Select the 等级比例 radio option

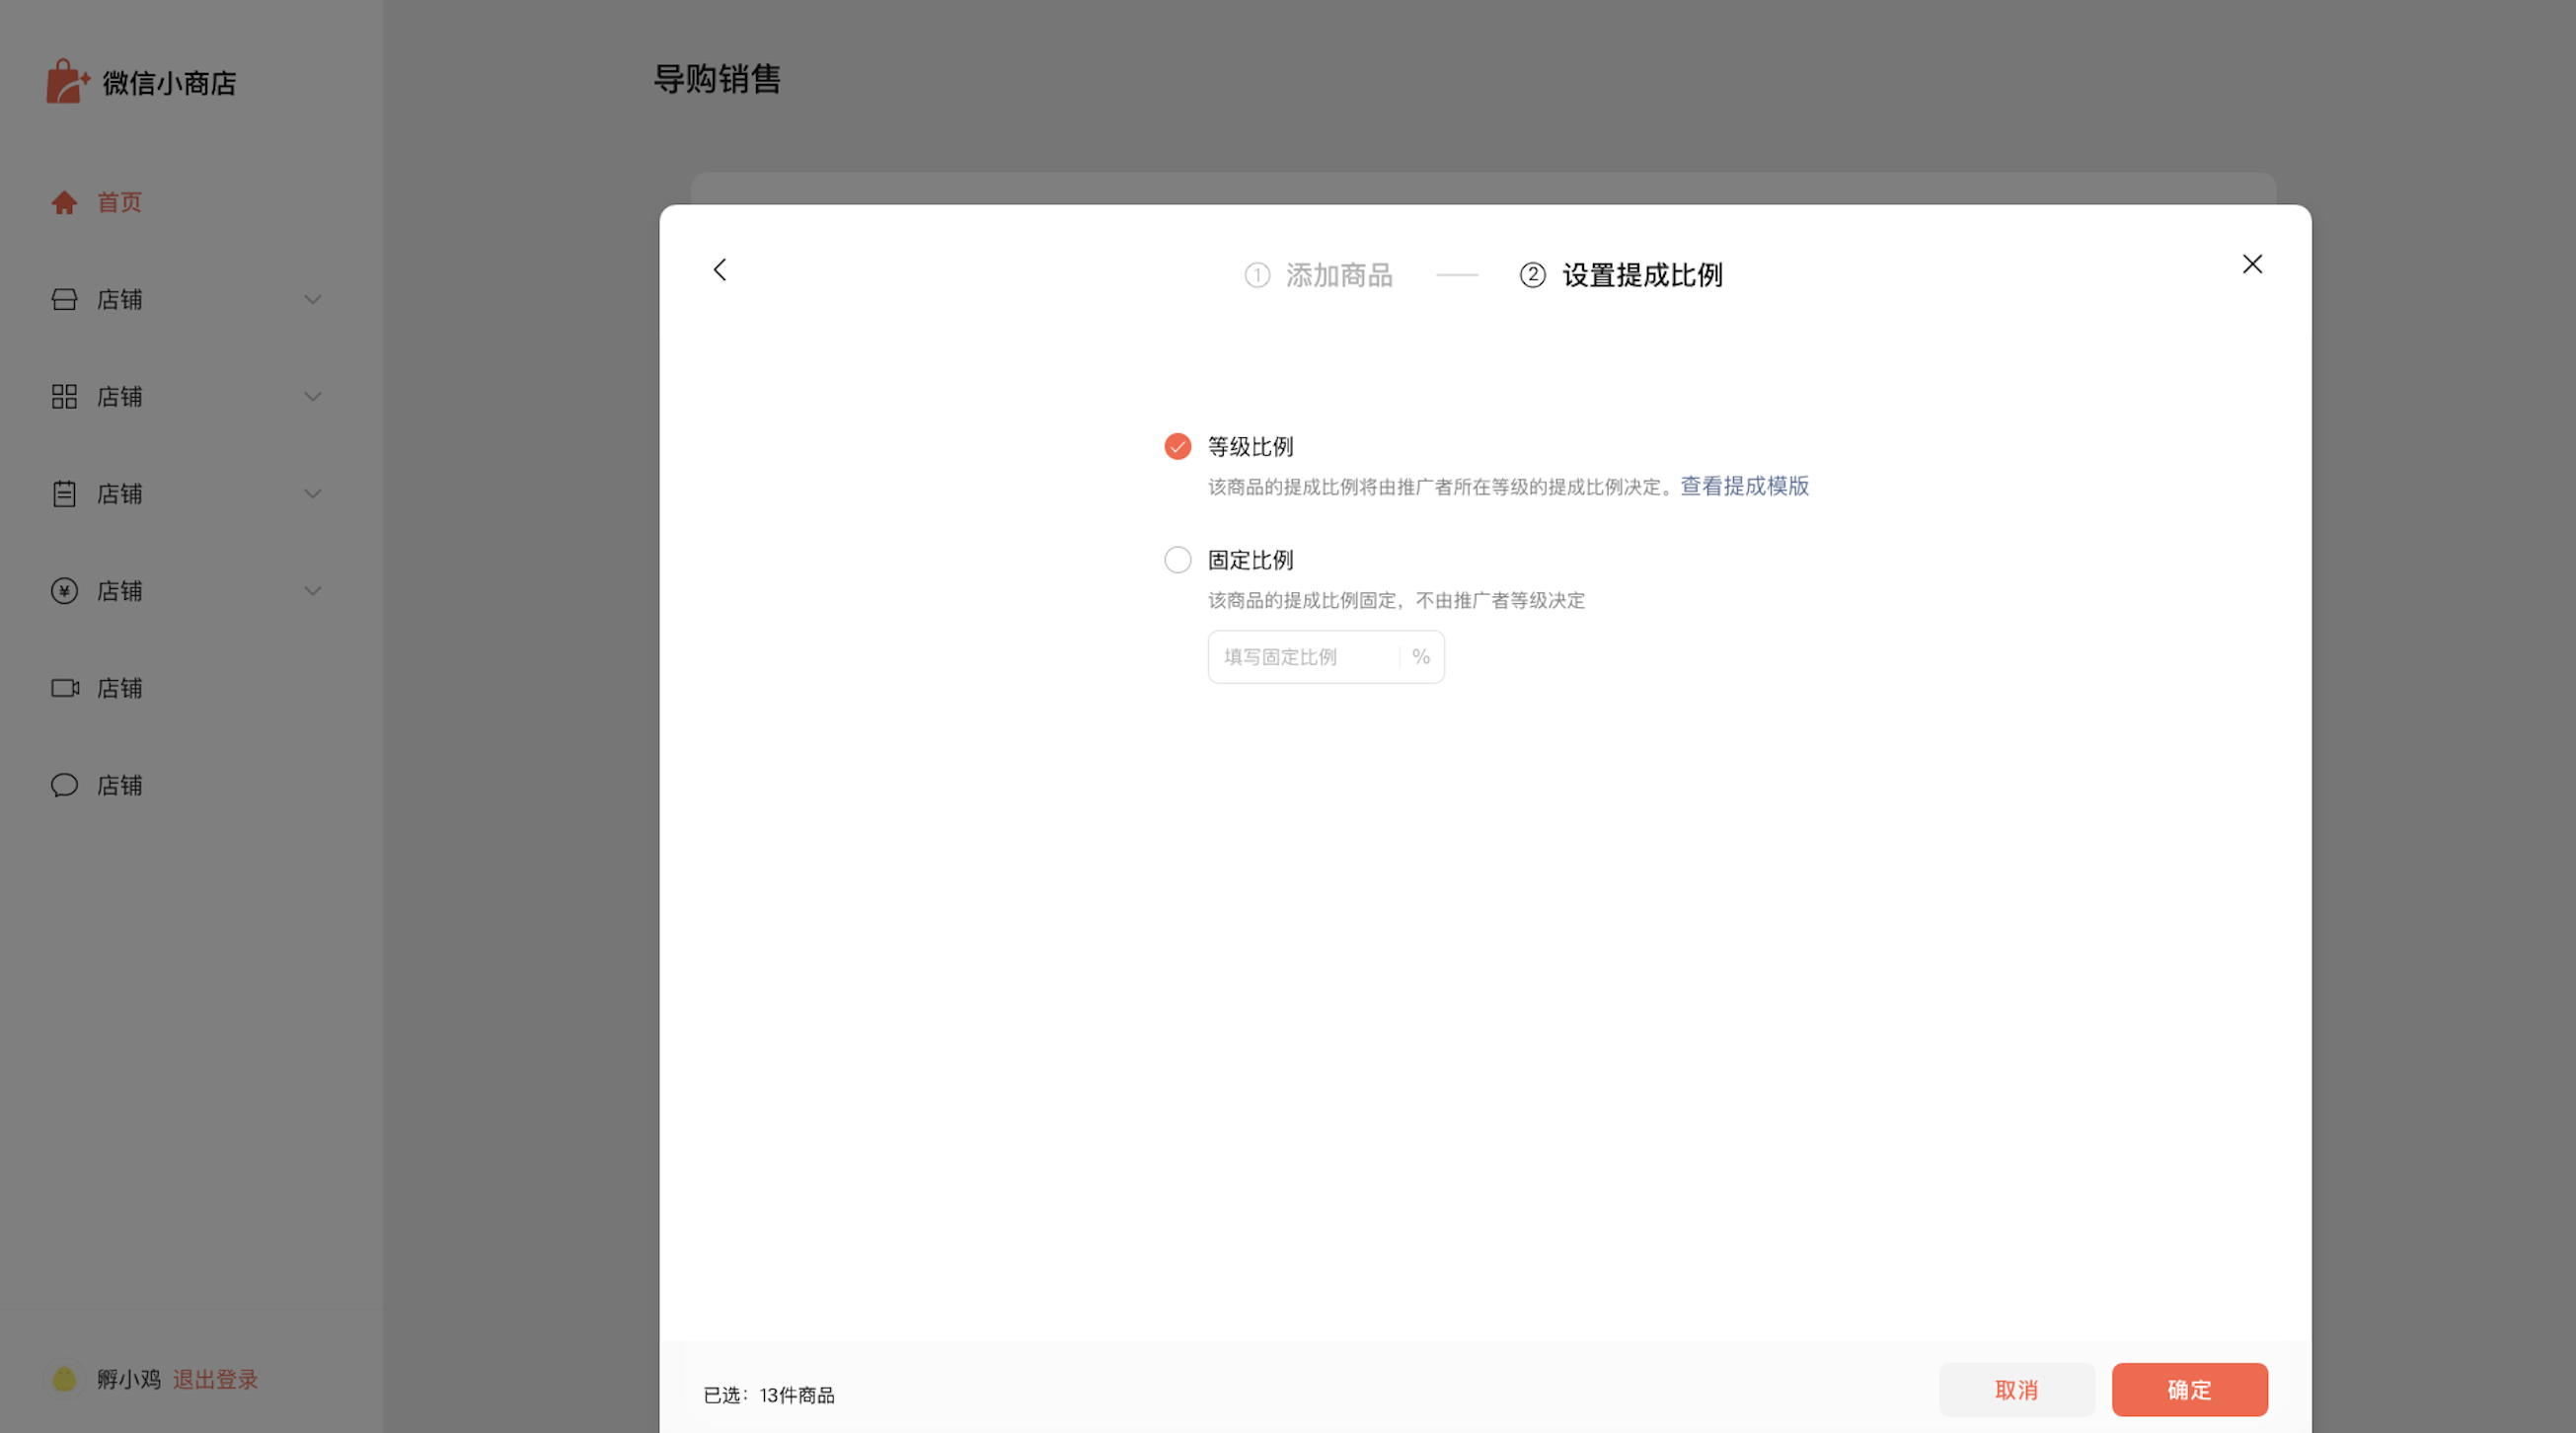1178,446
